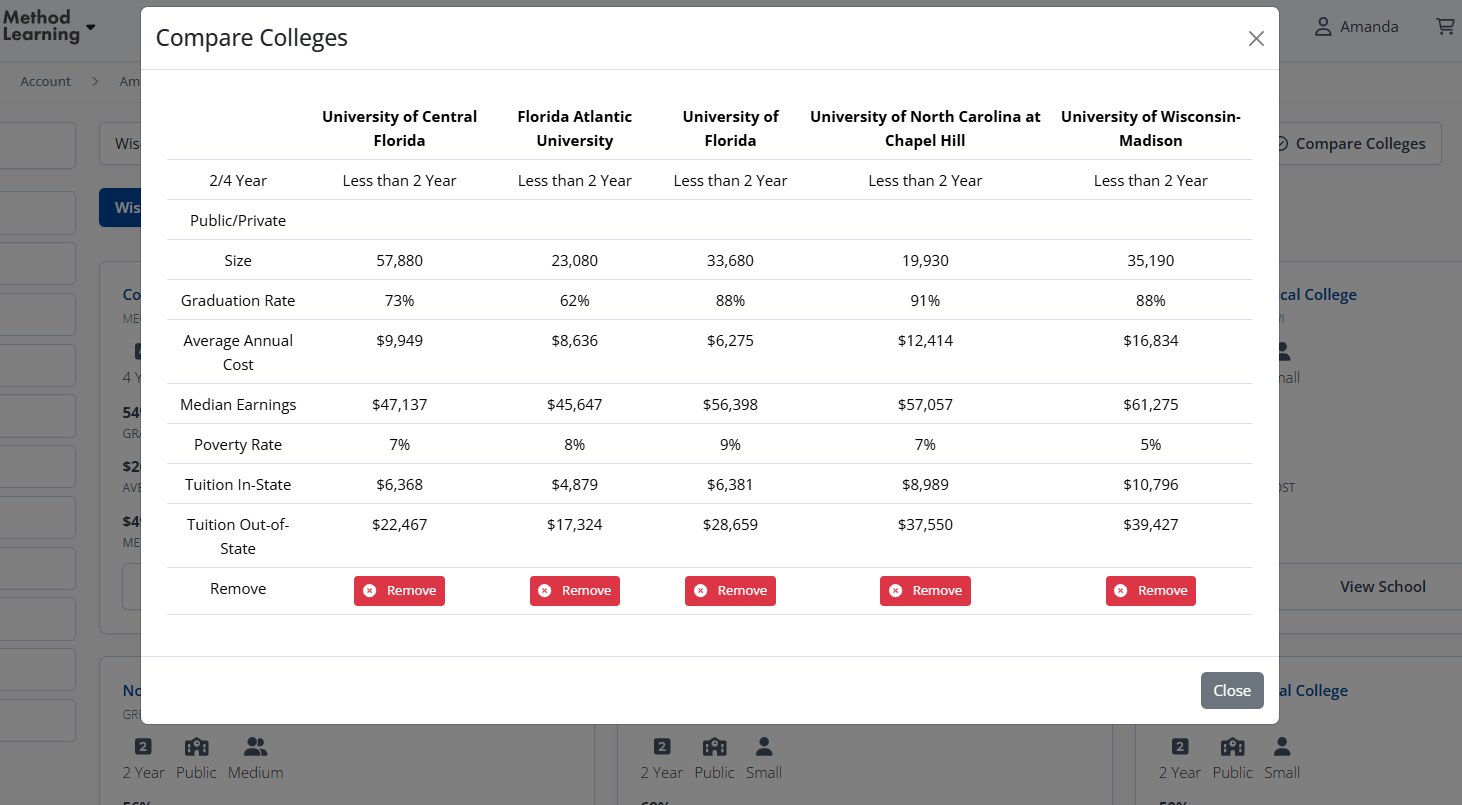
Task: Remove University of Wisconsin-Madison from comparison
Action: click(x=1150, y=591)
